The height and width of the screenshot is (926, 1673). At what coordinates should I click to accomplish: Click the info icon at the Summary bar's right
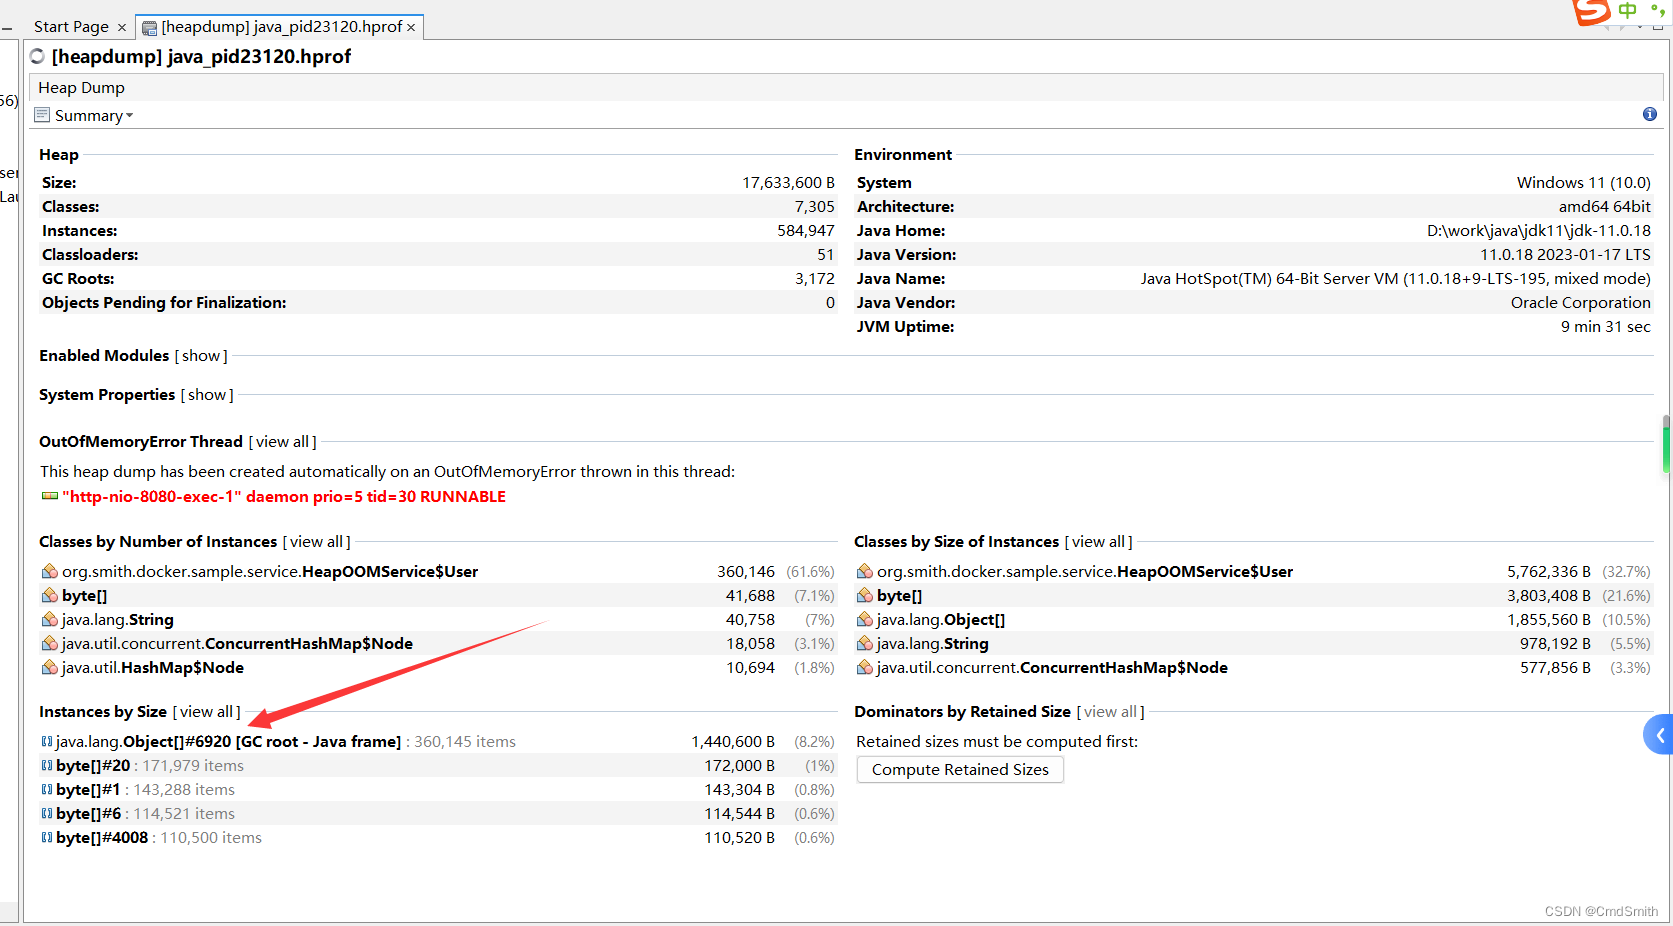coord(1650,114)
